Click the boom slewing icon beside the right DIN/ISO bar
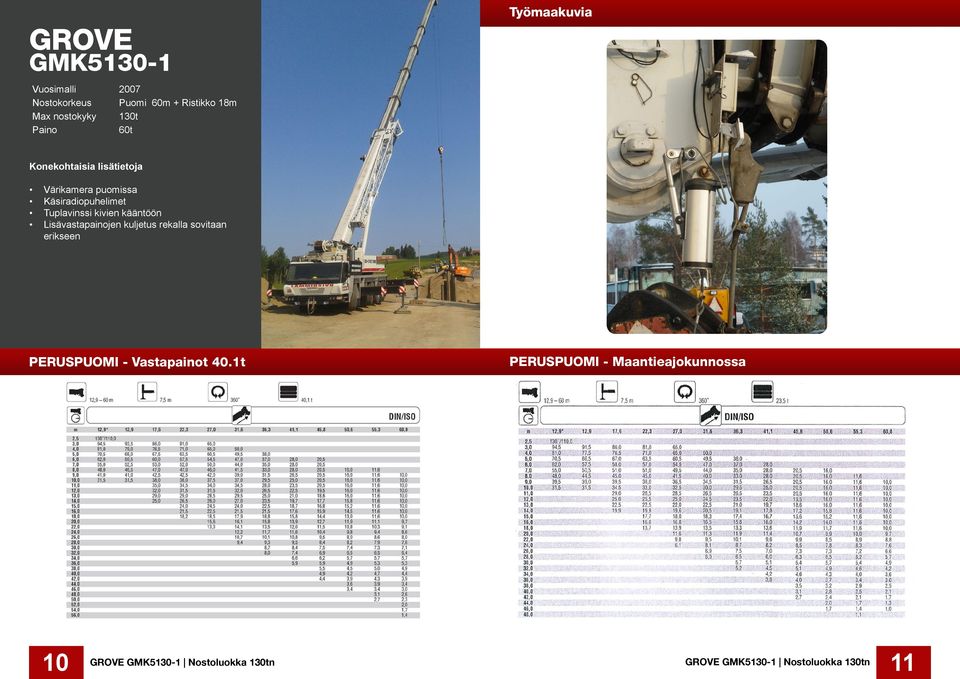 point(528,416)
